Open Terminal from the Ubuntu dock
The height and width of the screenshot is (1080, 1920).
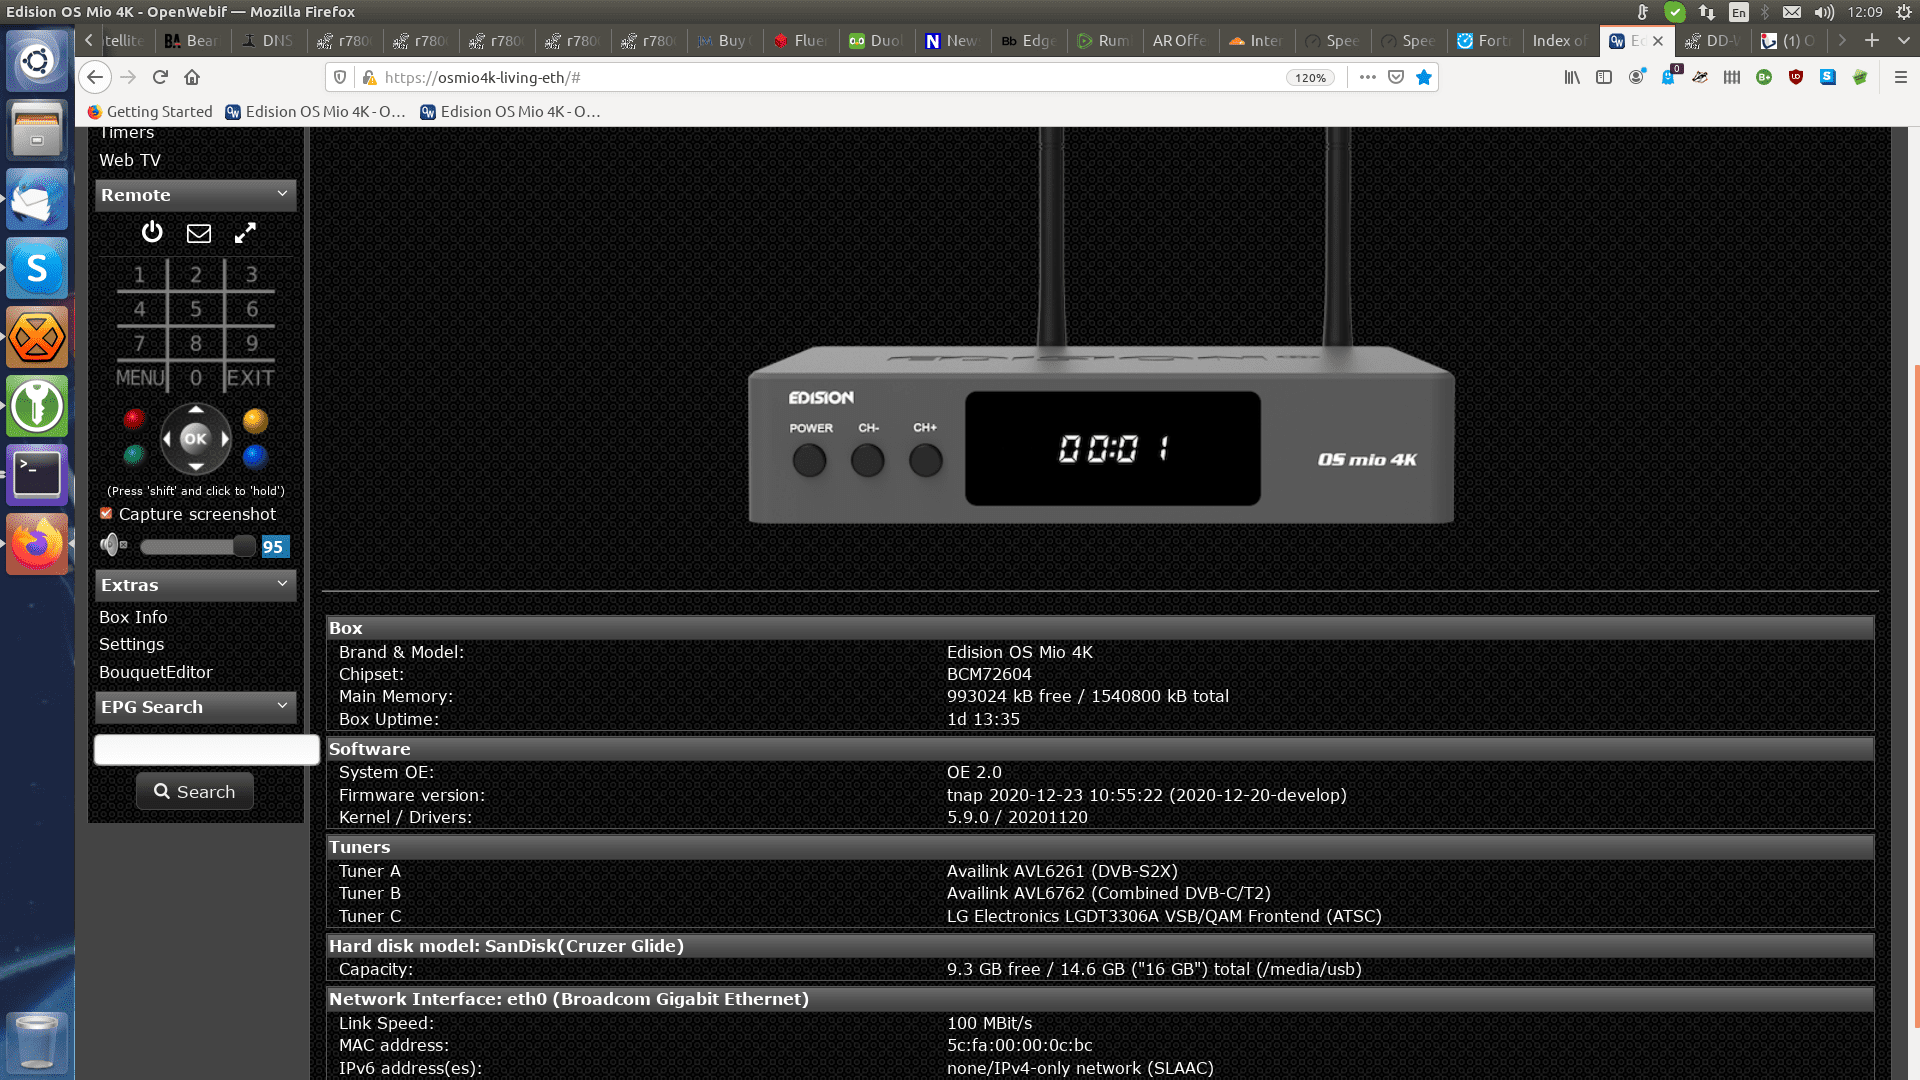point(37,475)
